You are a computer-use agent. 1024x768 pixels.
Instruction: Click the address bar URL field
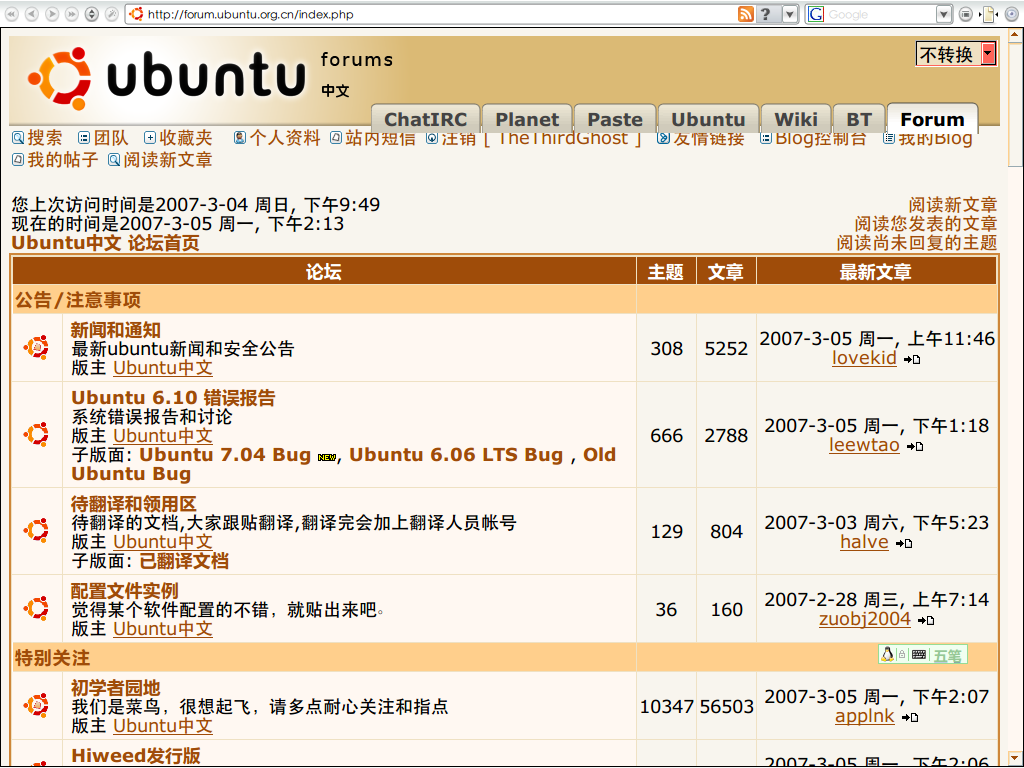438,14
